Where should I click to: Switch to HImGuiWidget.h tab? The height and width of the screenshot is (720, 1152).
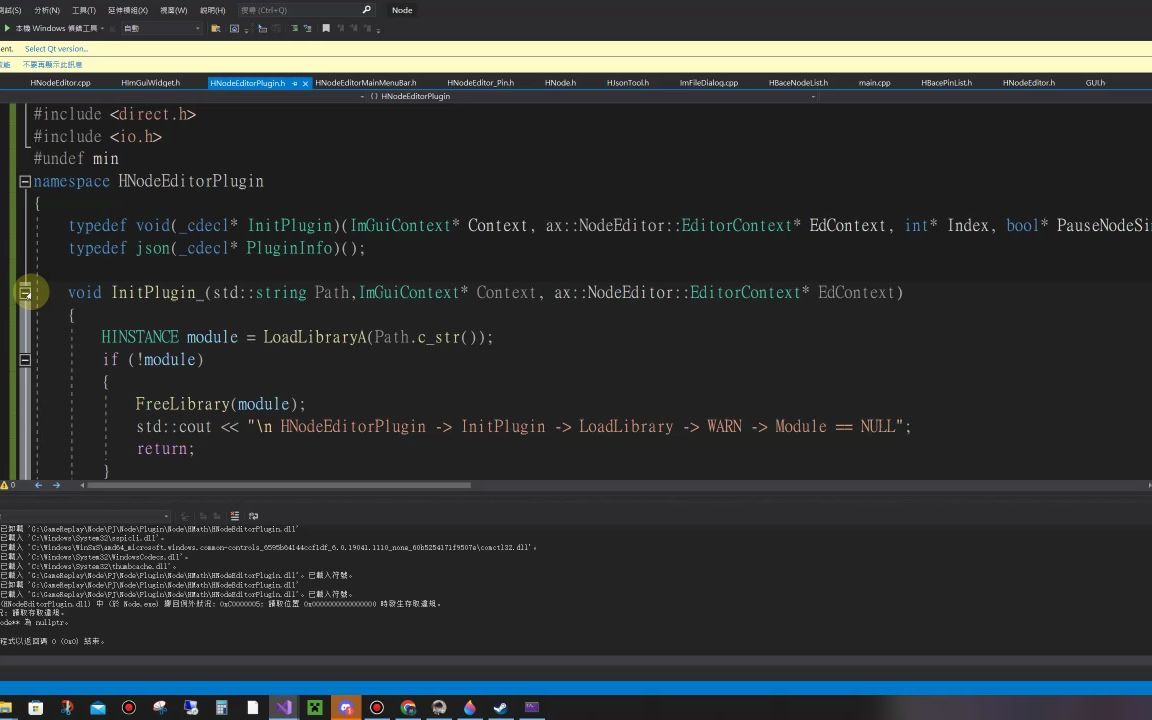click(151, 82)
